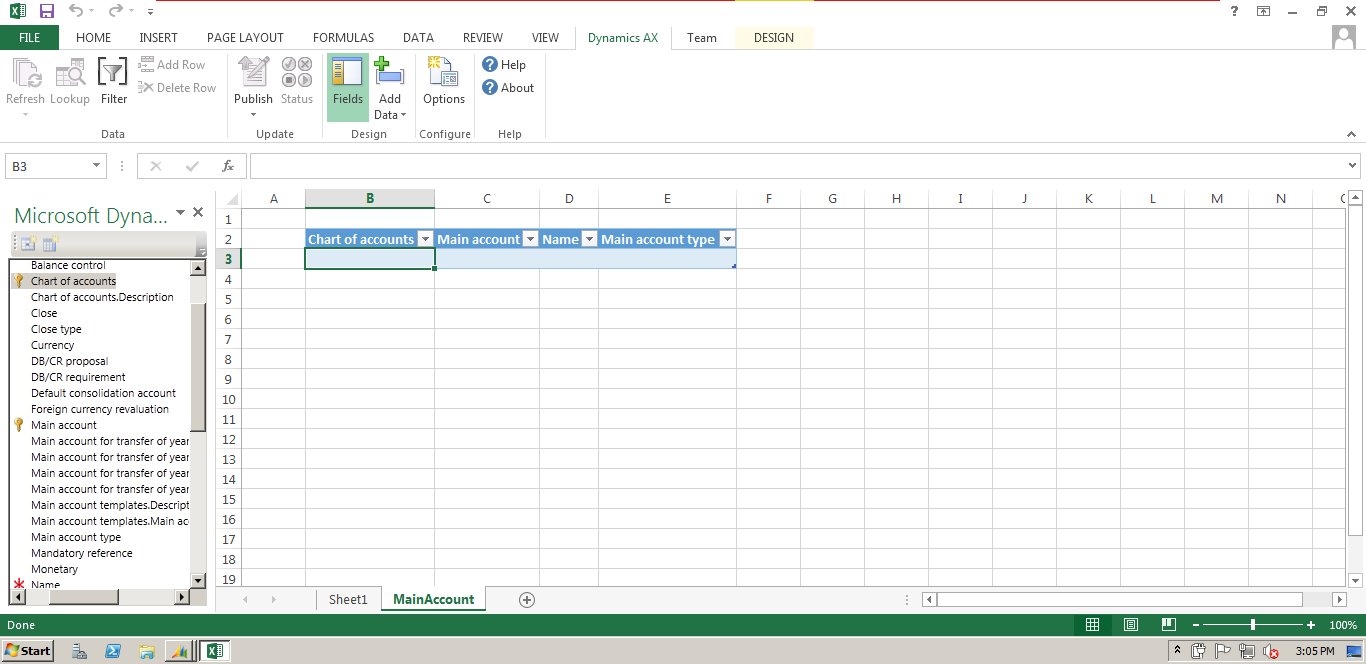Select column B header
This screenshot has height=664, width=1366.
pos(370,198)
